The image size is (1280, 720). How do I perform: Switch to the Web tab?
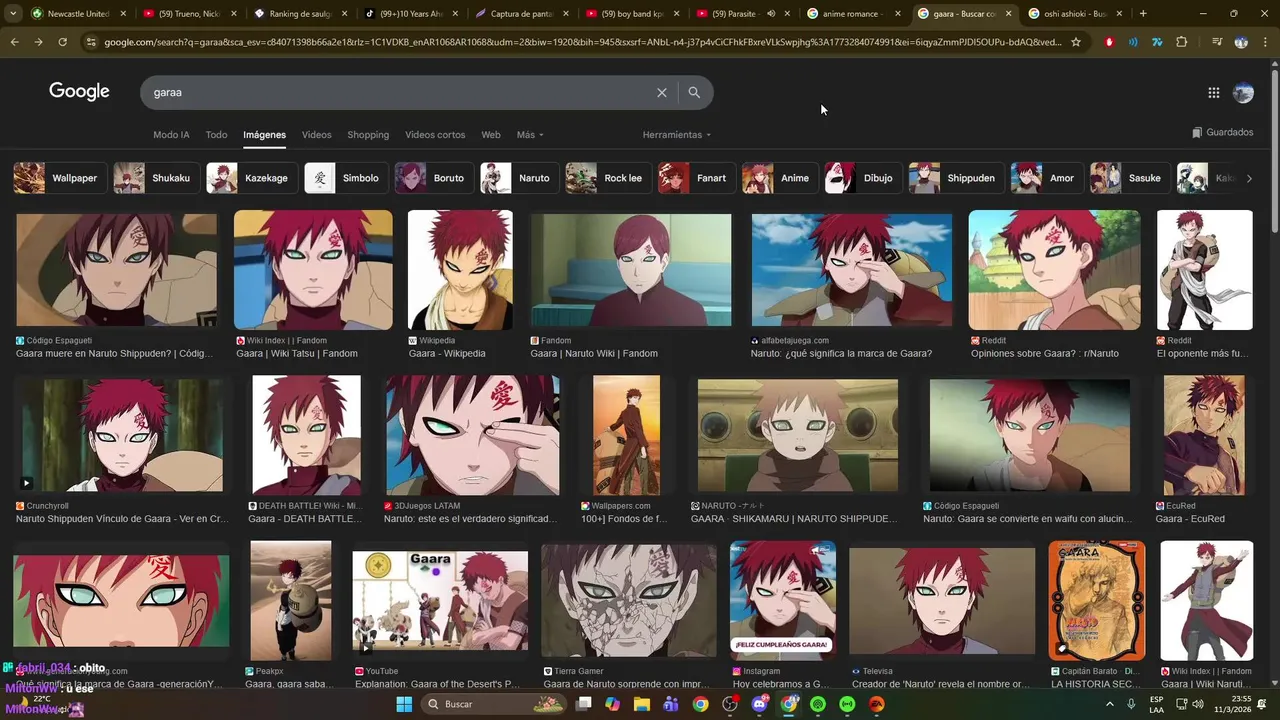tap(491, 135)
